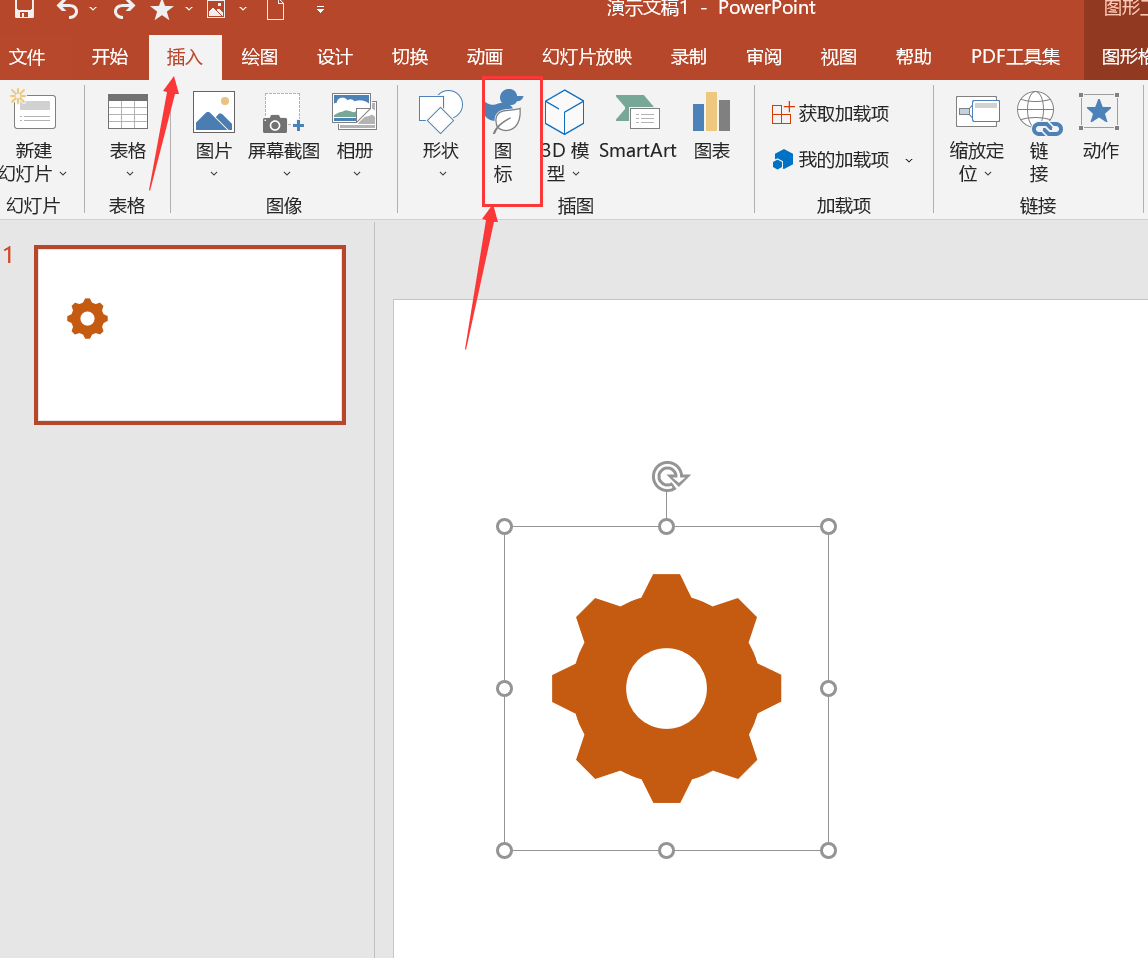Select the 插入 ribbon tab
1148x958 pixels.
click(x=184, y=57)
